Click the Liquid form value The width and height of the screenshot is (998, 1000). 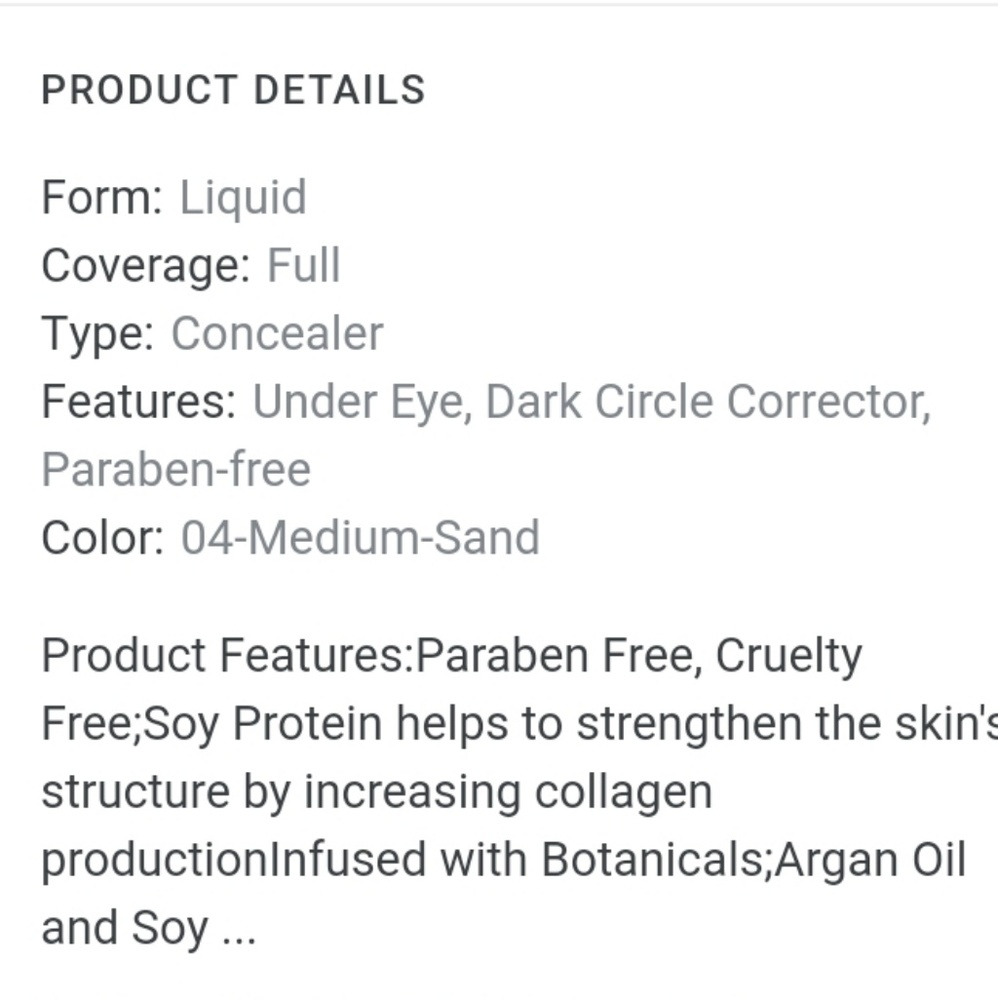(243, 199)
